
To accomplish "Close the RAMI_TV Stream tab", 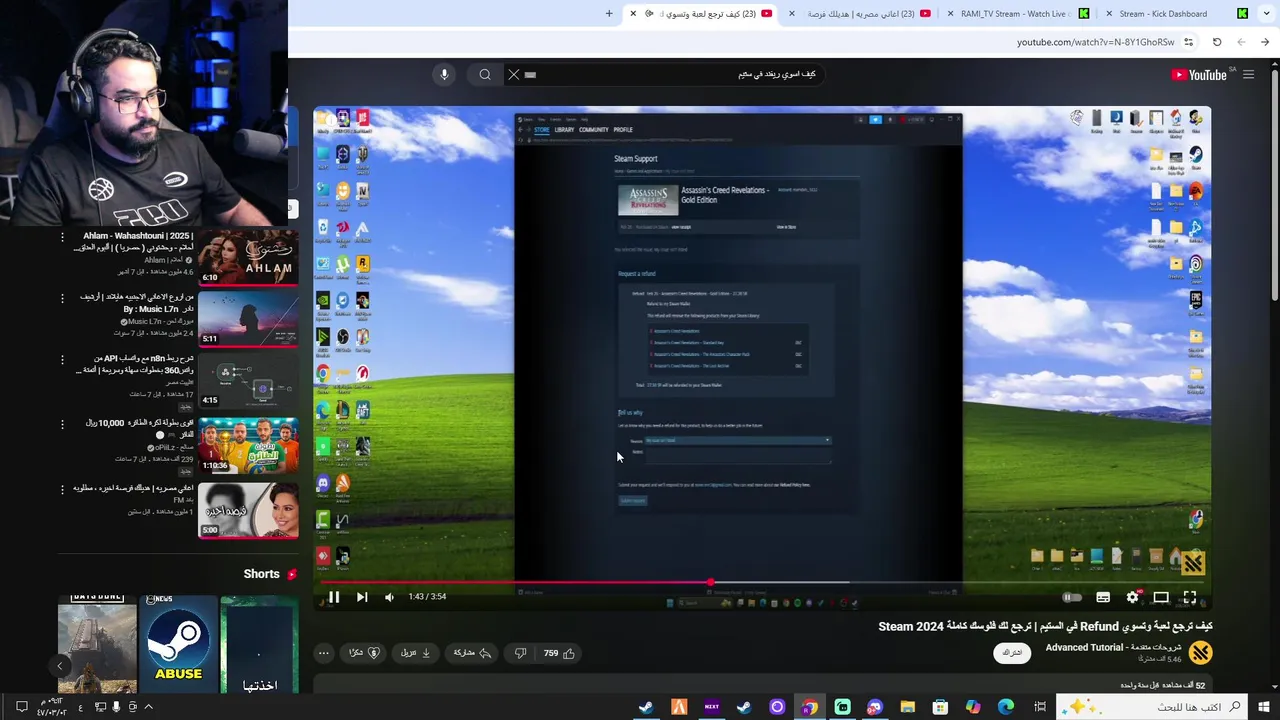I will click(x=951, y=14).
